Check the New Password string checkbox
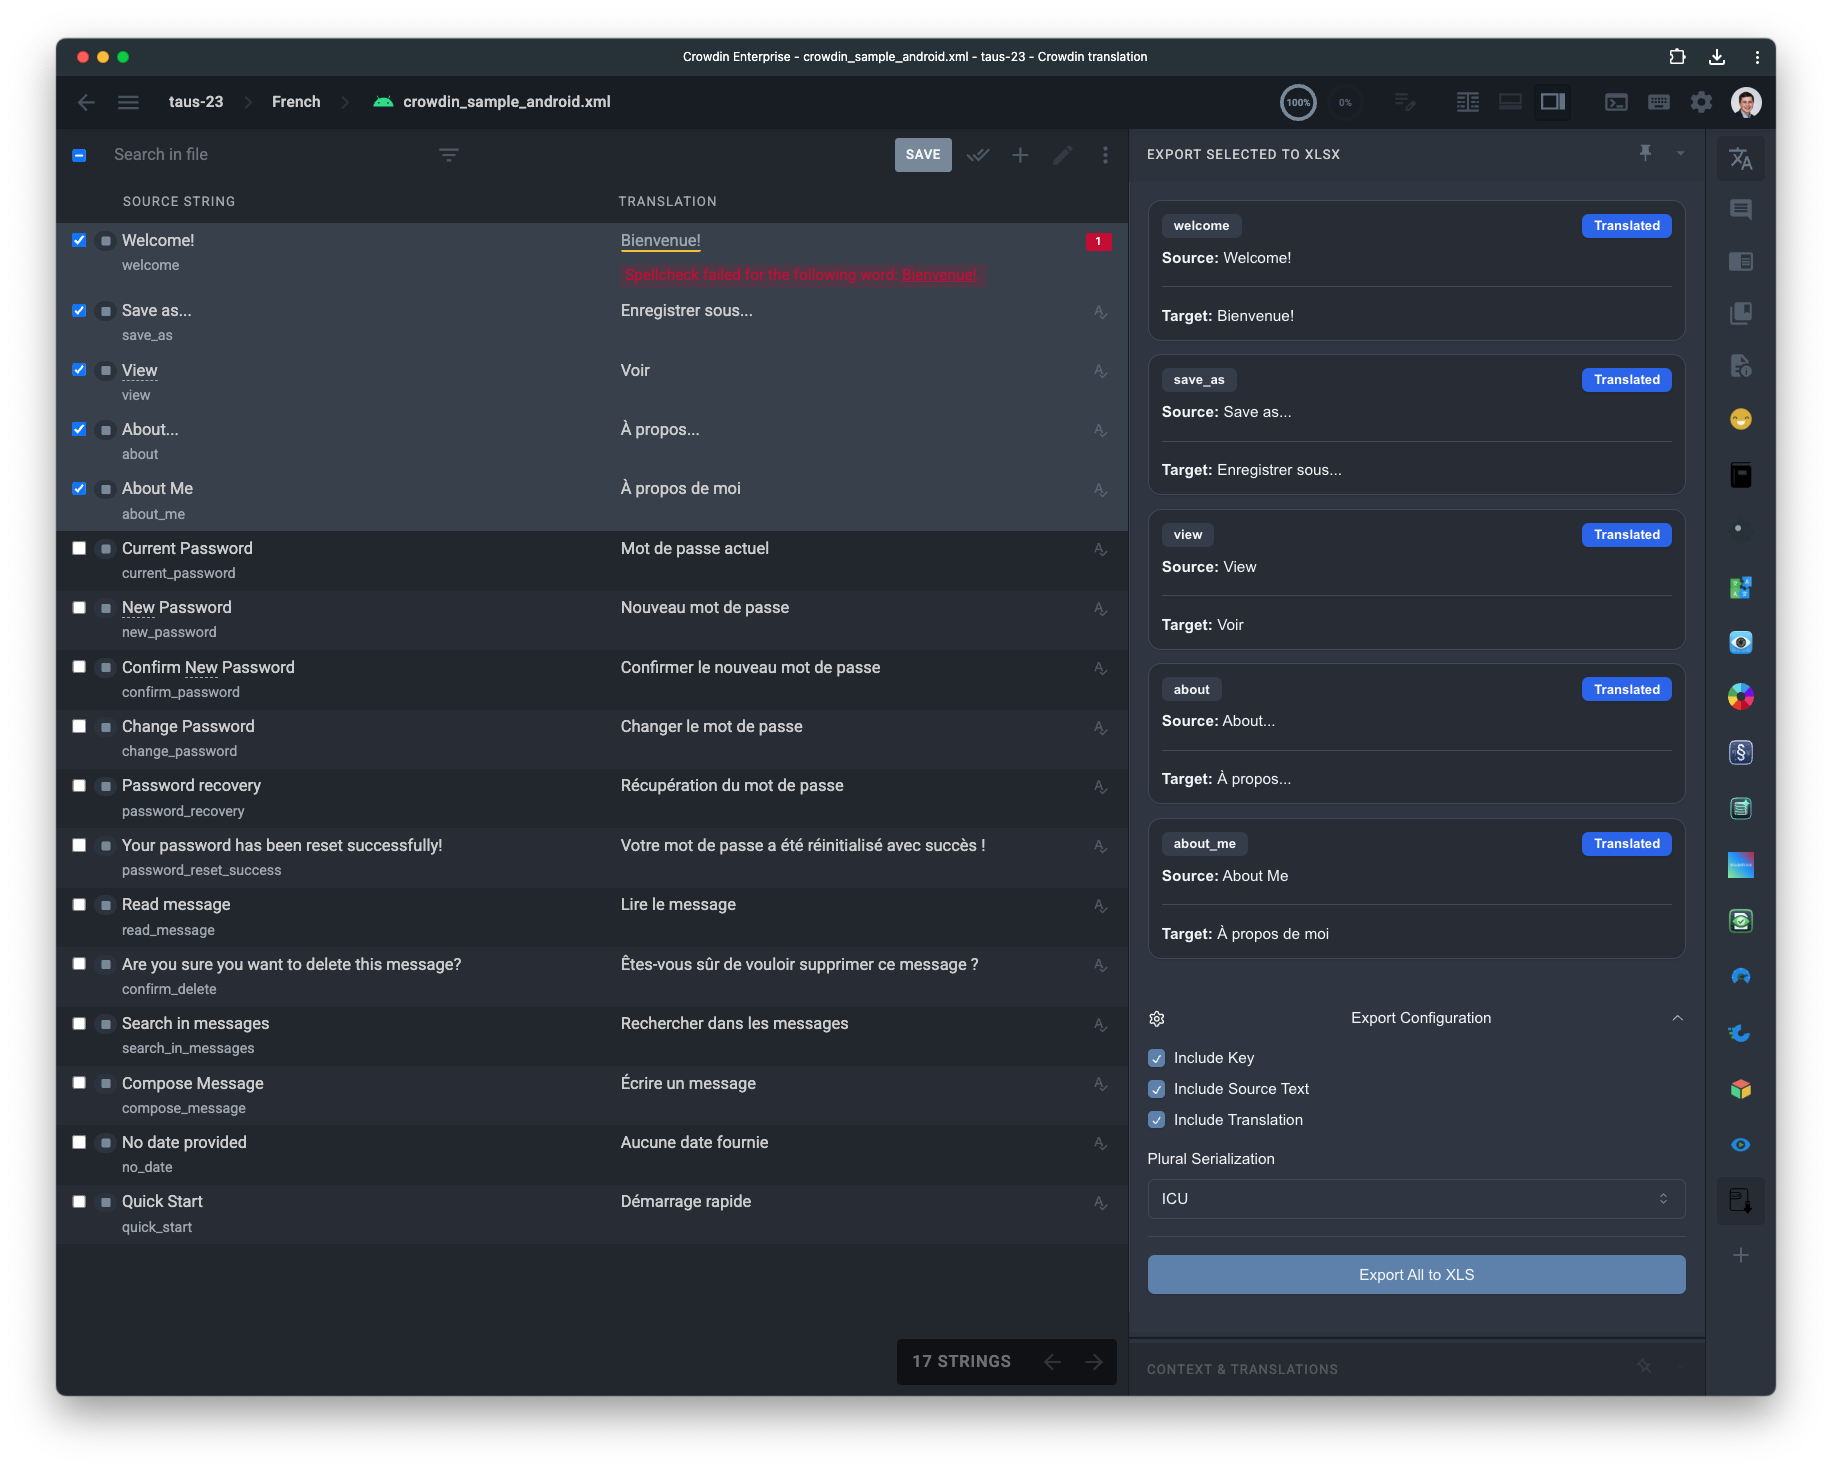 pos(79,607)
